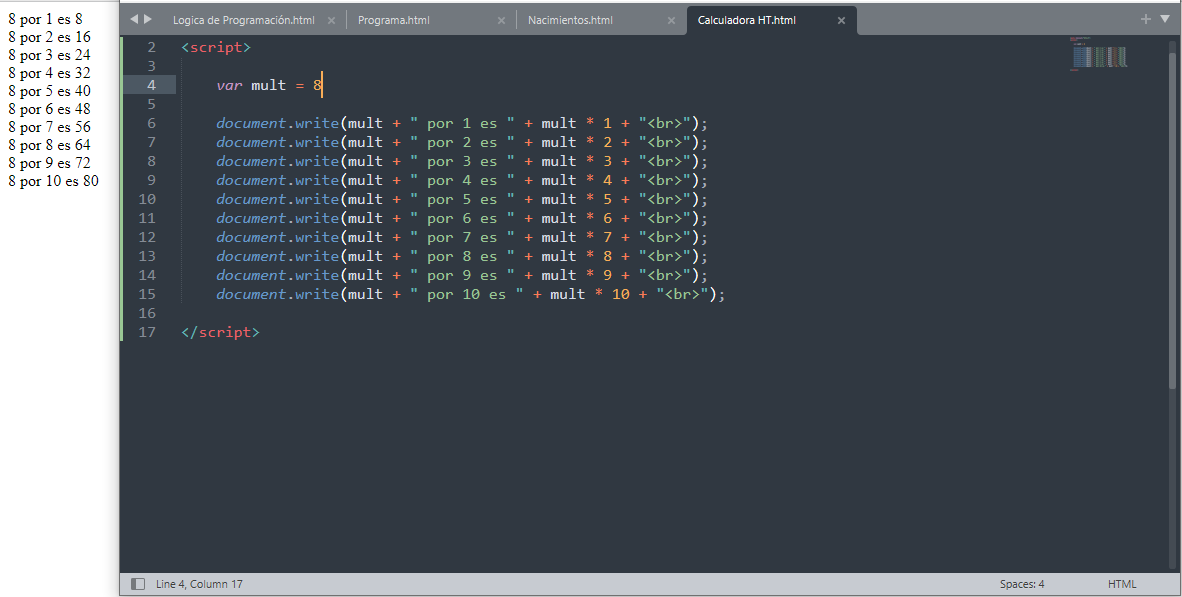Click browser output '8 por 10 es 80'
The height and width of the screenshot is (597, 1182).
click(x=54, y=181)
